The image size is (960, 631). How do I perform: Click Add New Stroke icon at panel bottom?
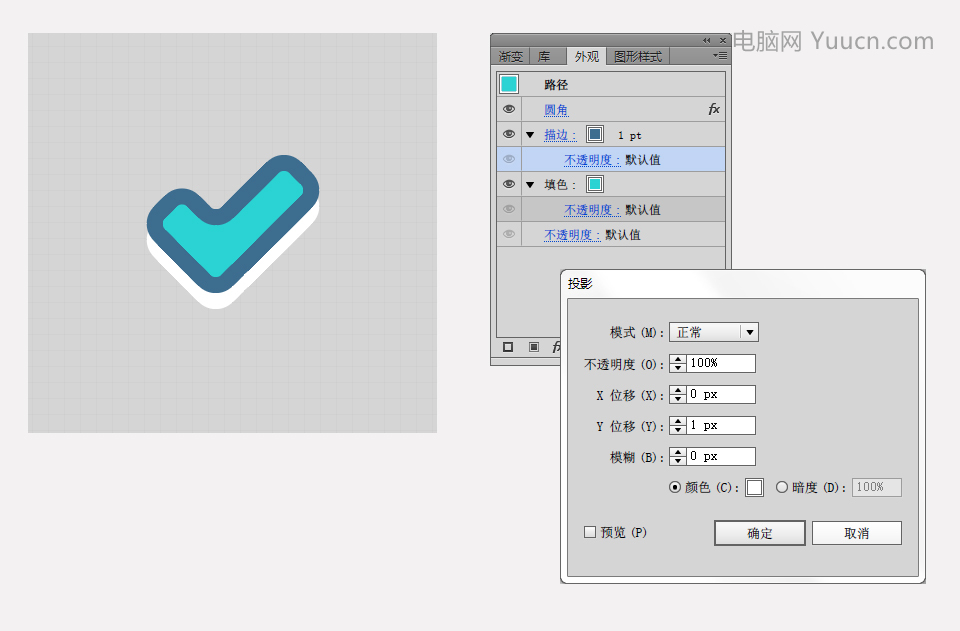pos(508,347)
